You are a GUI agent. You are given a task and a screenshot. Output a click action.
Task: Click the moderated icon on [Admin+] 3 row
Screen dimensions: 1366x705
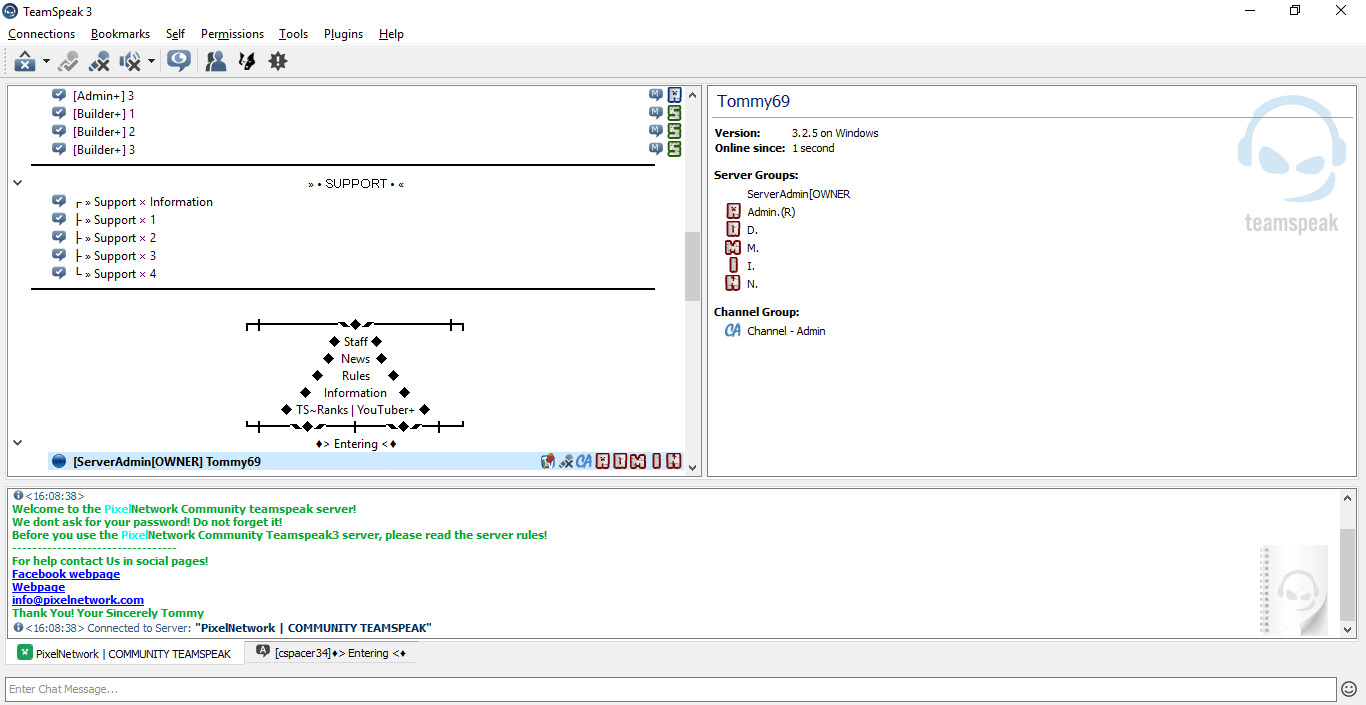(656, 95)
